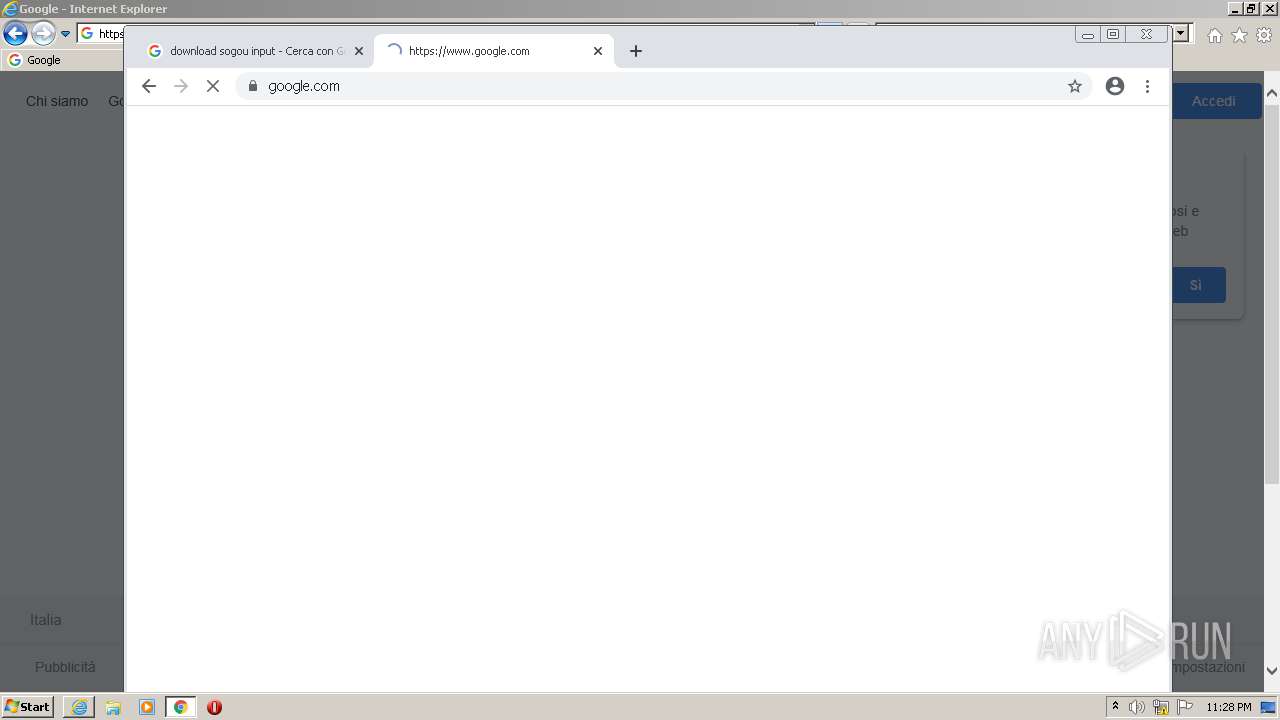
Task: Open the 'Chi siamo' link
Action: (x=57, y=101)
